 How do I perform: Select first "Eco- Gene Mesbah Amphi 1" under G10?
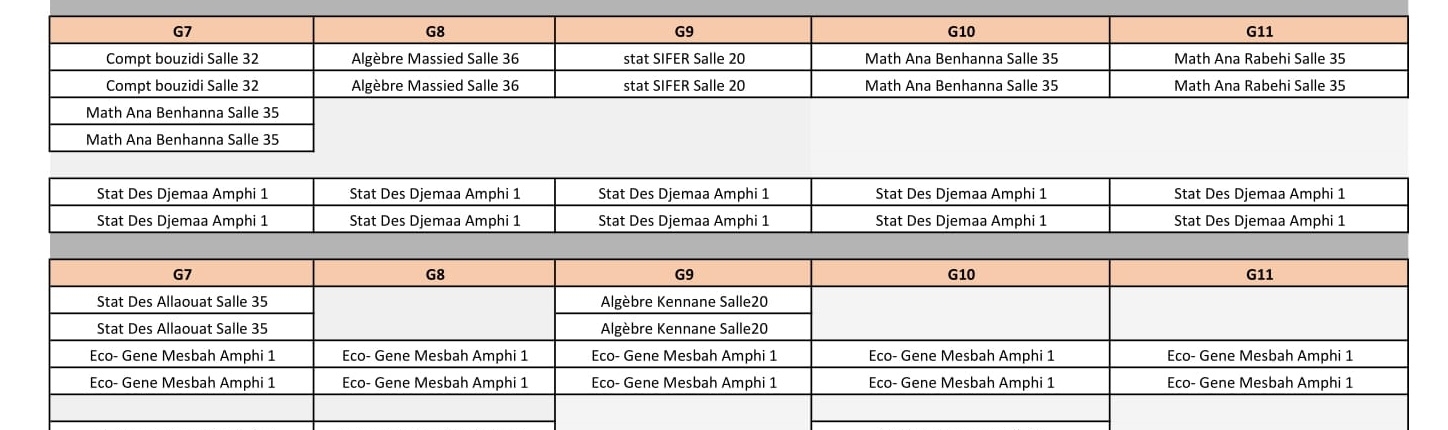(961, 355)
